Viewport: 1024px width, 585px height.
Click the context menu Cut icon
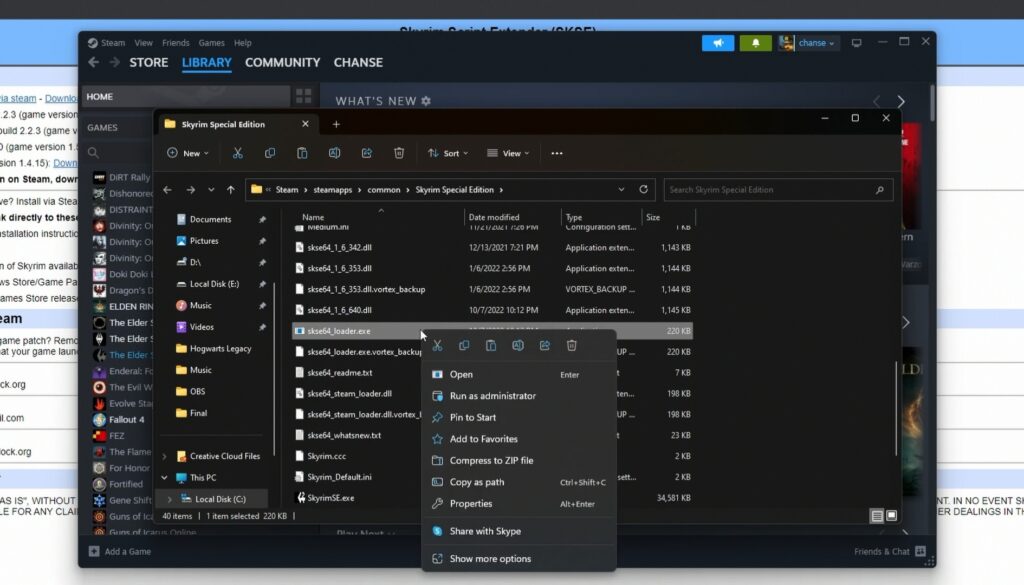[x=438, y=345]
